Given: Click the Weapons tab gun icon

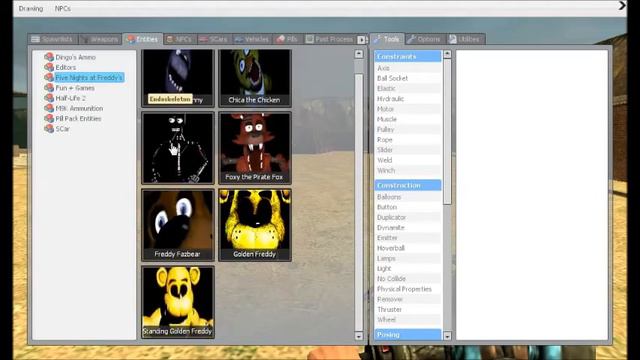Looking at the screenshot, I should (84, 39).
